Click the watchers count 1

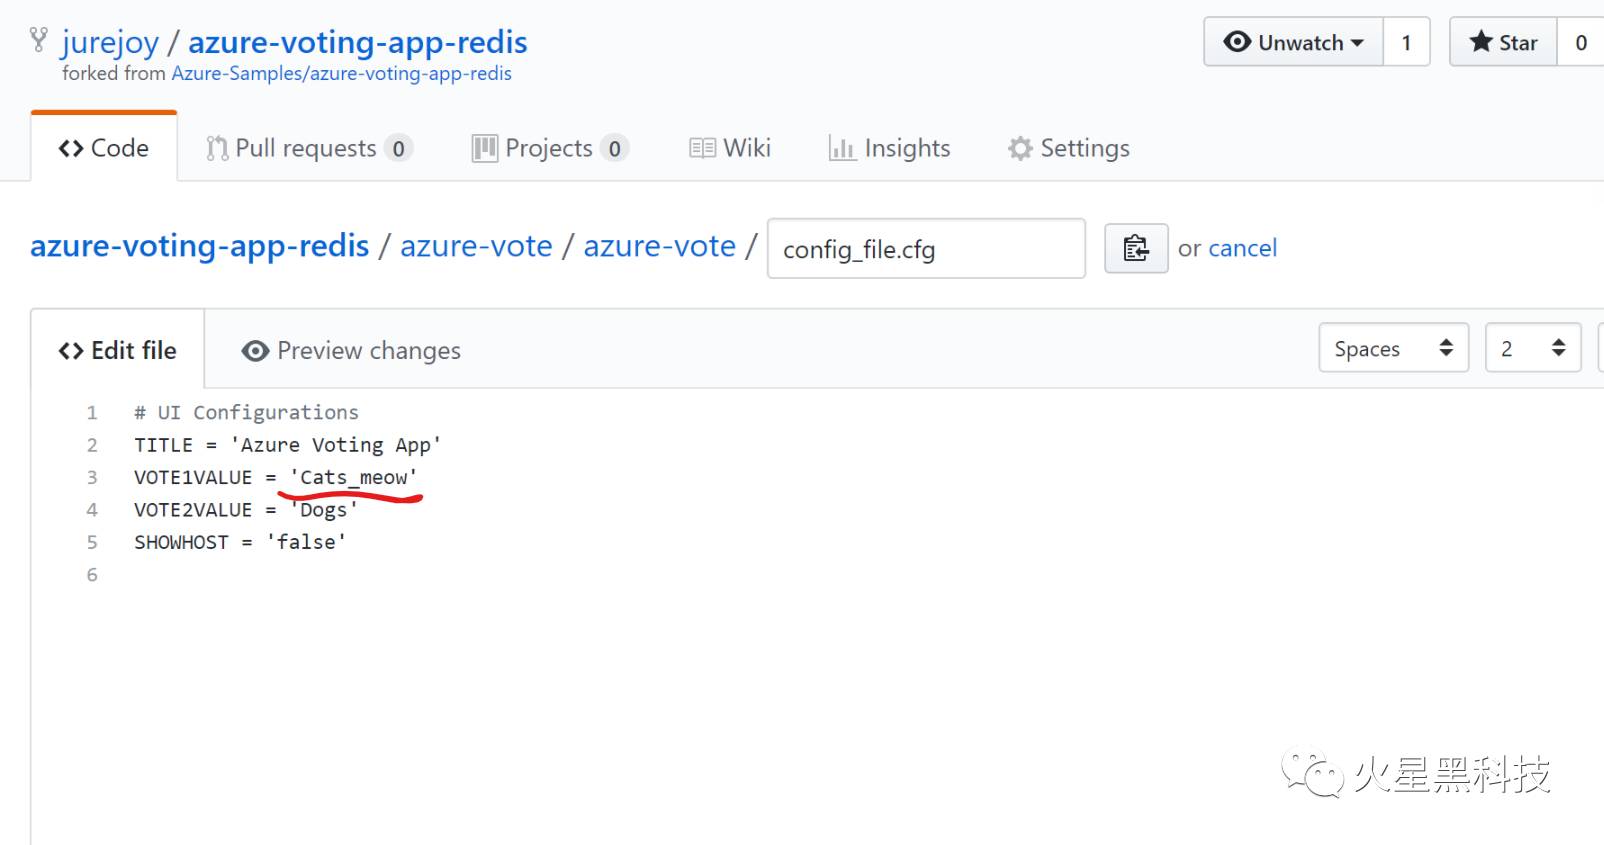pos(1406,42)
